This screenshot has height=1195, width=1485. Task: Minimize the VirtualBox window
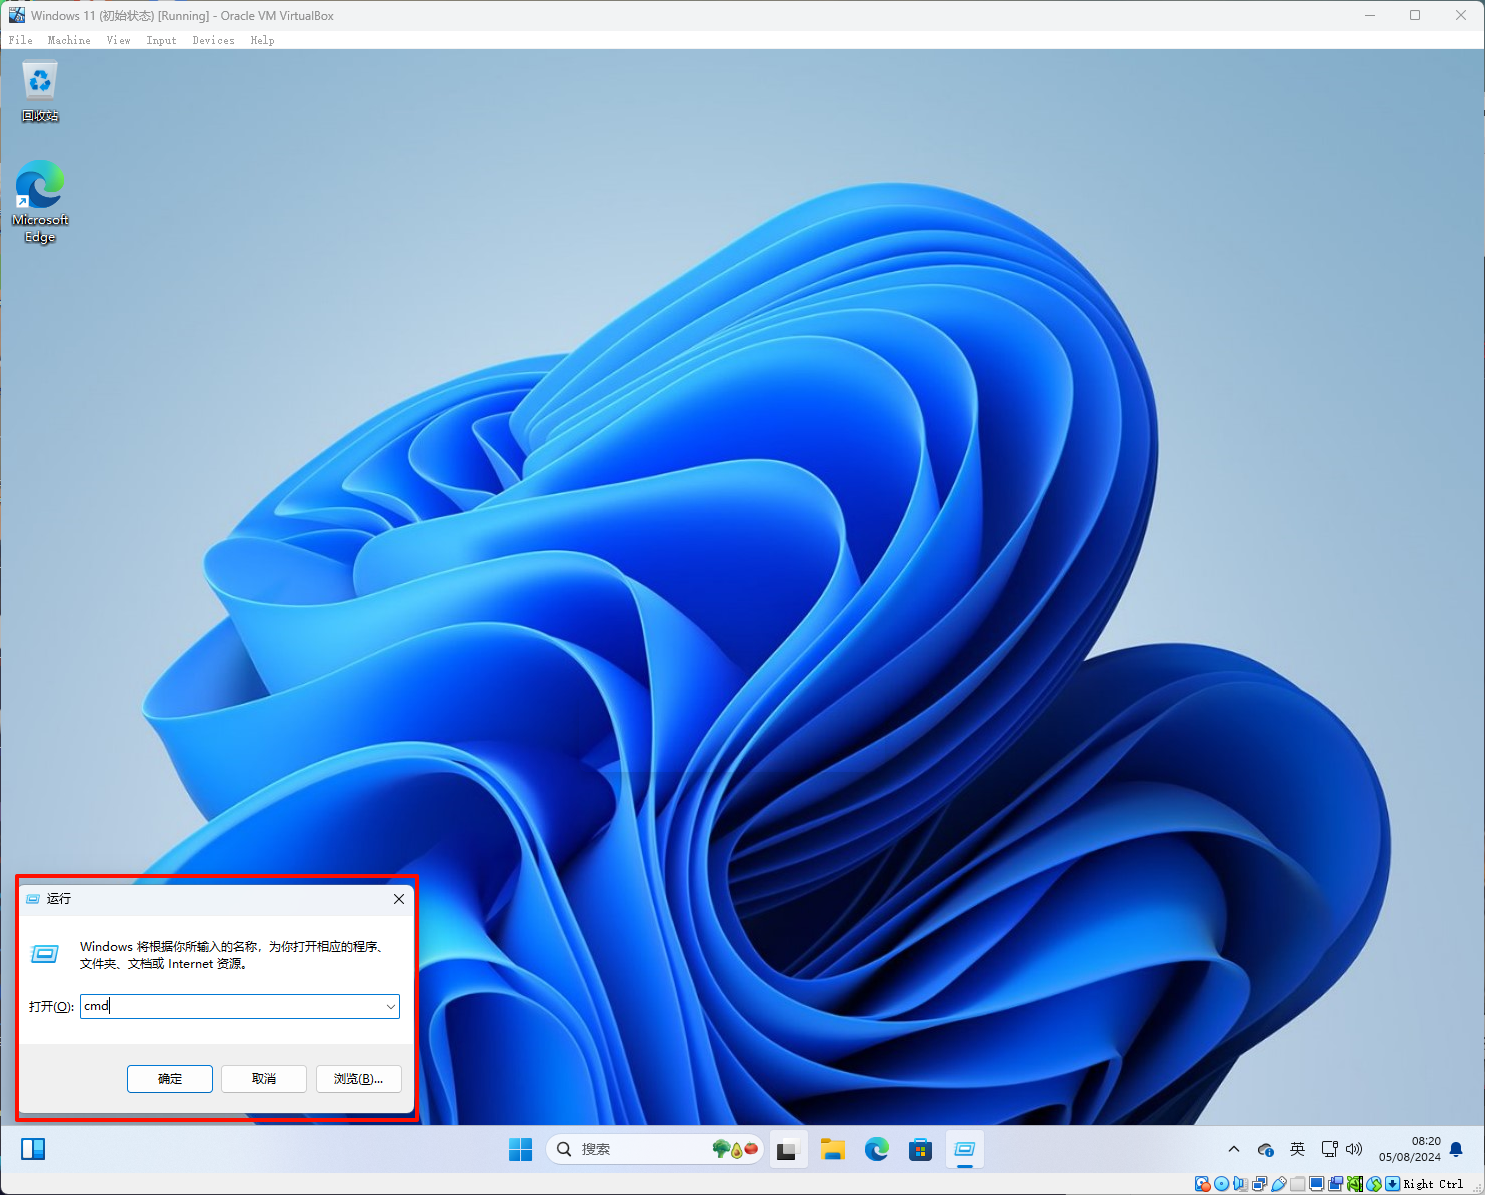[x=1370, y=15]
